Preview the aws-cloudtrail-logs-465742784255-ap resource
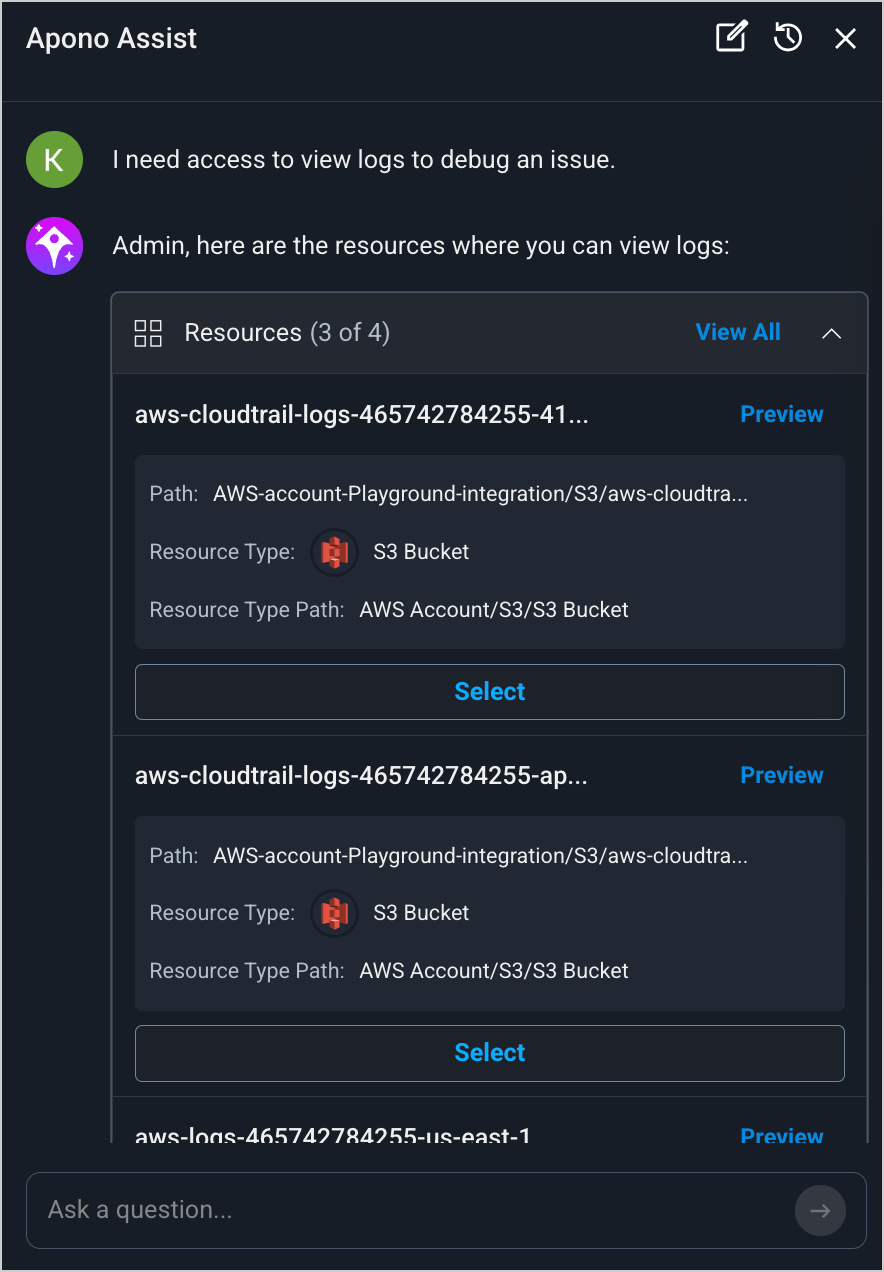Viewport: 884px width, 1272px height. 781,775
